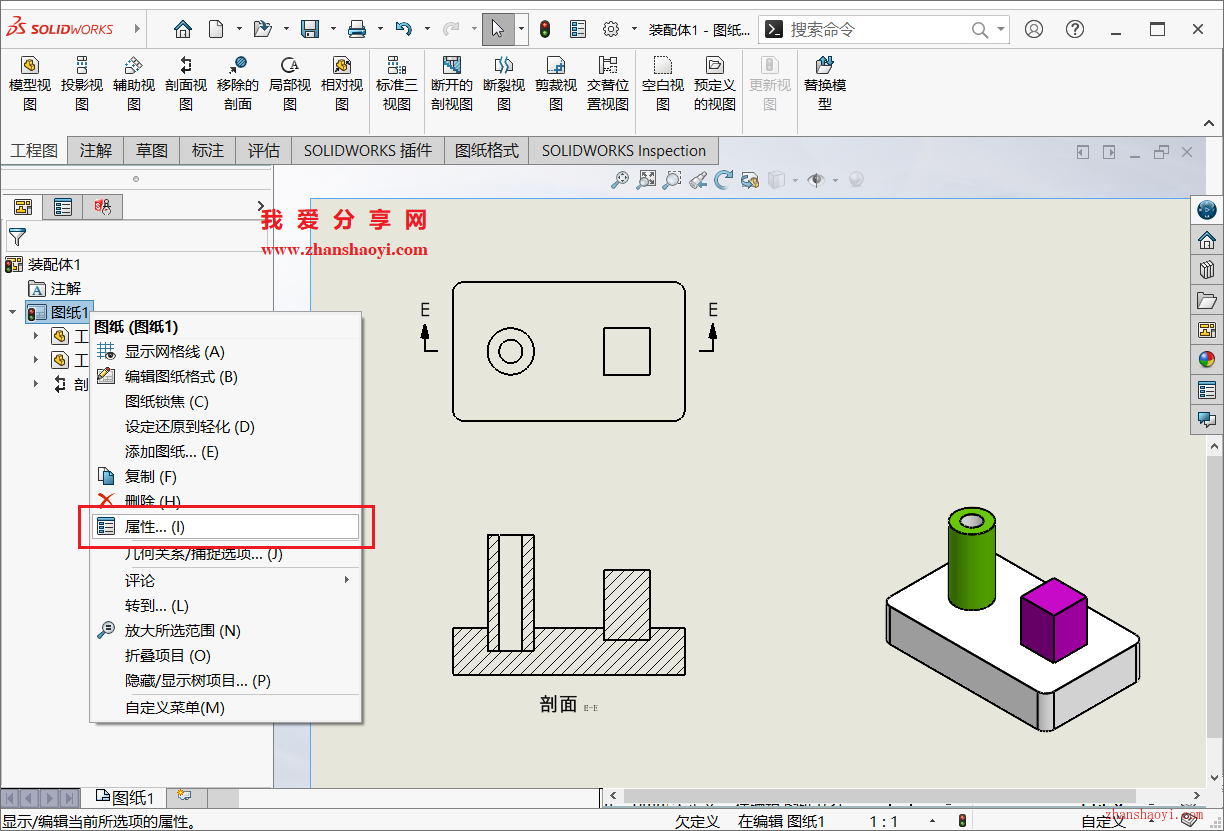Click the Rotate View icon in heads-up toolbar
This screenshot has height=831, width=1224.
click(x=723, y=180)
